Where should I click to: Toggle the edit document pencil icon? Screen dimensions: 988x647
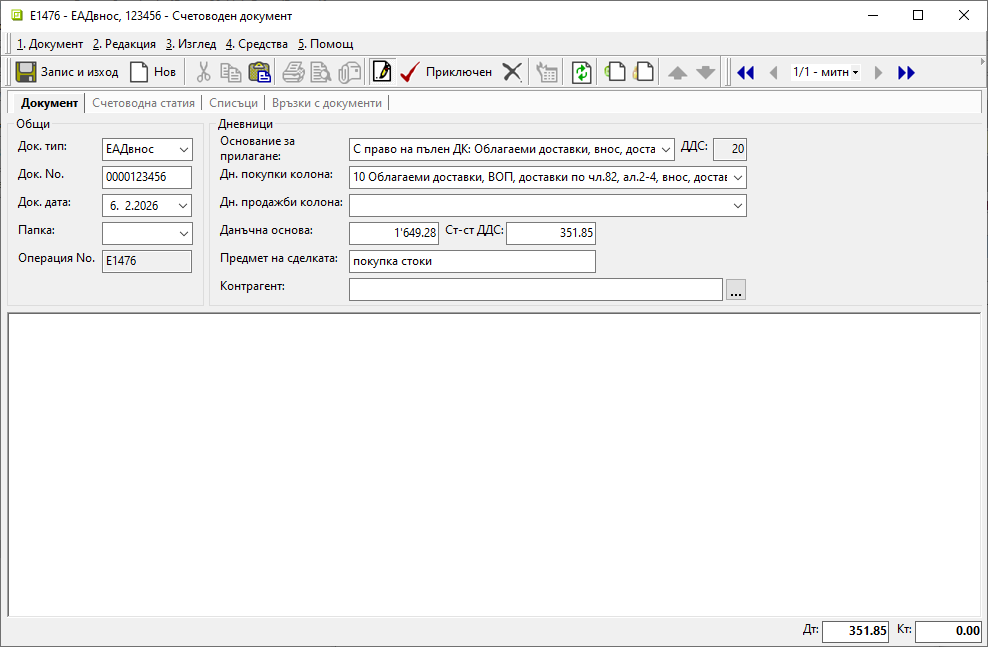point(381,72)
